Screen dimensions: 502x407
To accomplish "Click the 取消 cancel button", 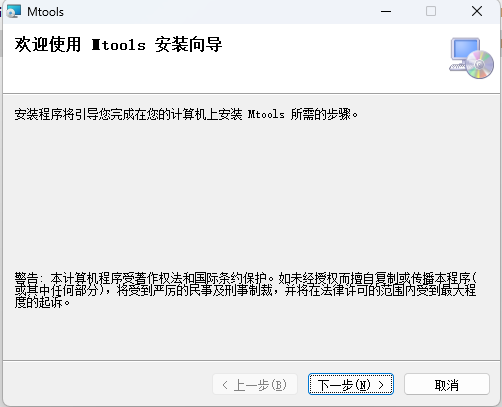I will click(447, 384).
